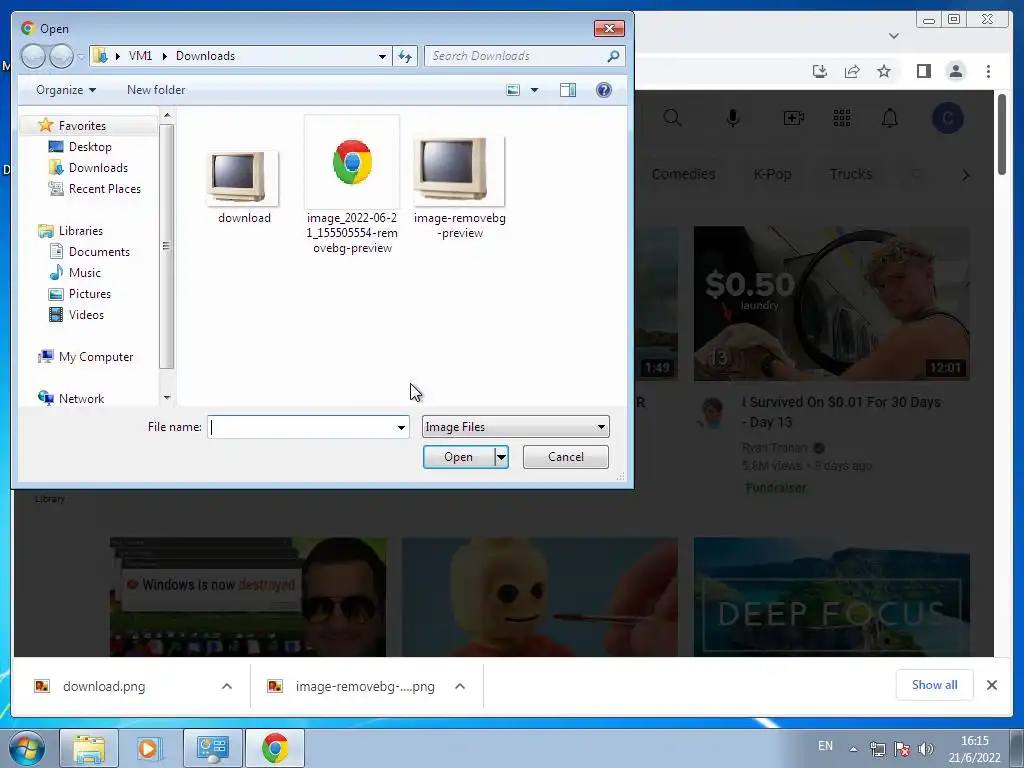1024x768 pixels.
Task: Select the K-Pop filter chip
Action: pos(773,174)
